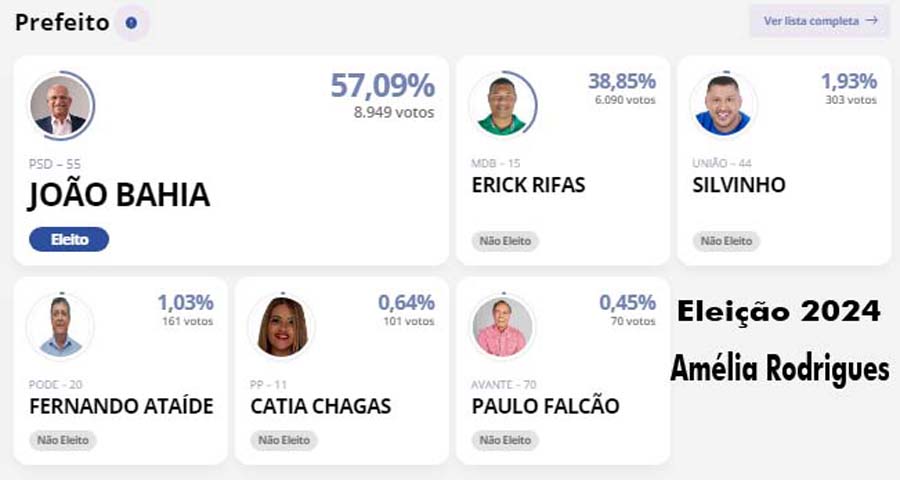
Task: Click the arrow in Ver lista completa
Action: [x=872, y=20]
